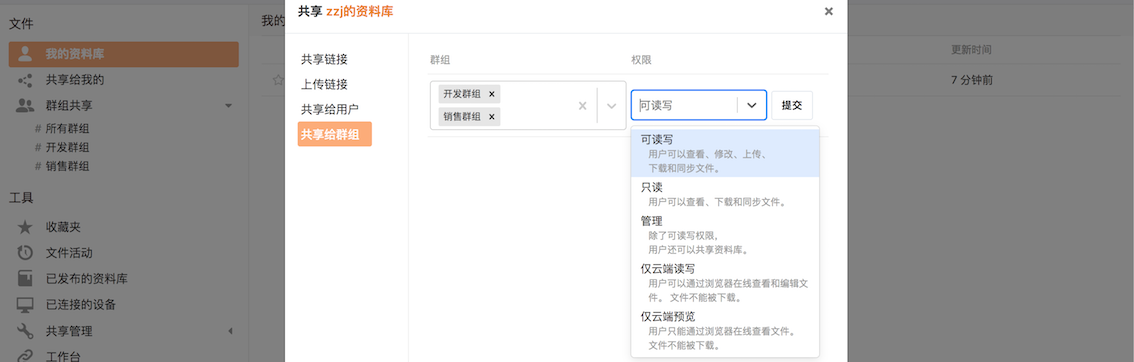Click the 已发布的资料库 icon
1134x362 pixels.
point(25,279)
